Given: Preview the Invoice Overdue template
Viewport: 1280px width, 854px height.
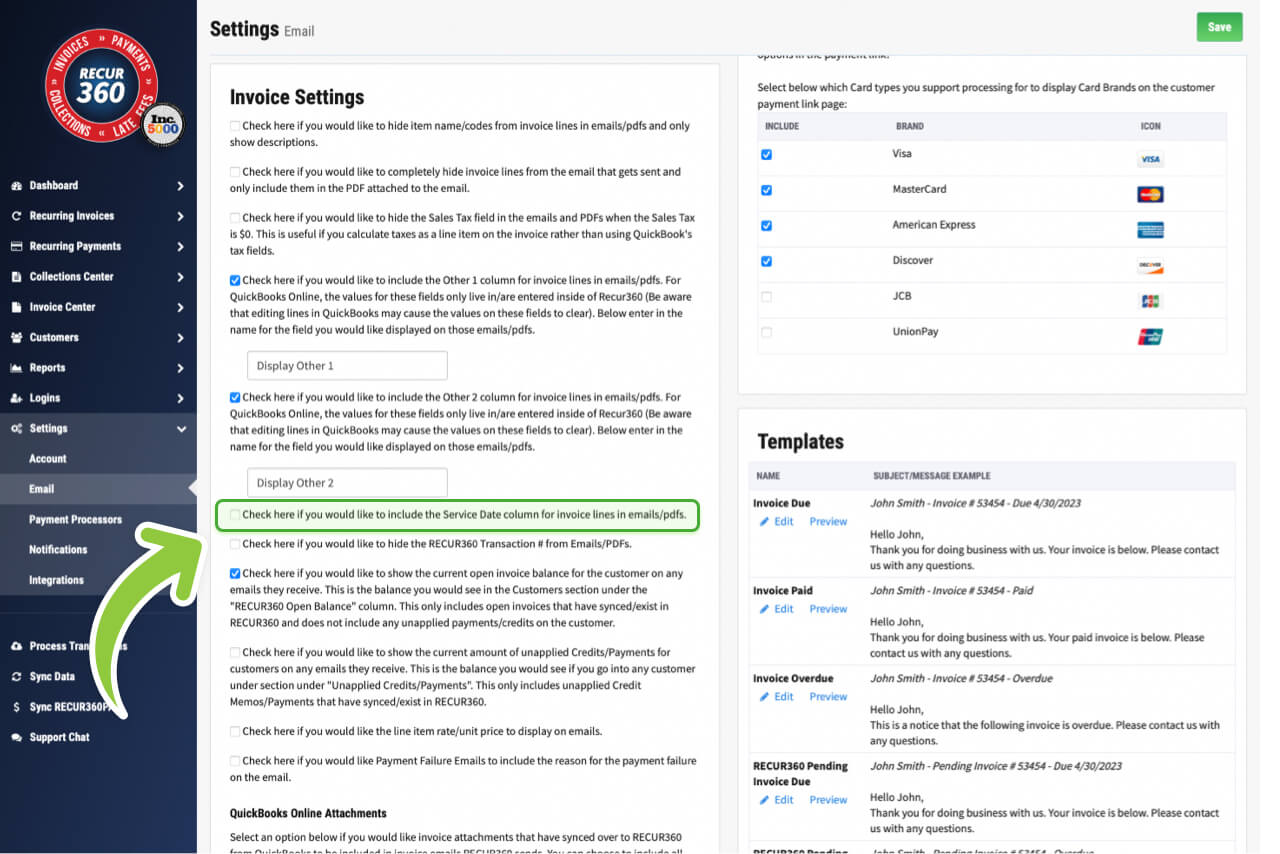Looking at the screenshot, I should click(828, 697).
